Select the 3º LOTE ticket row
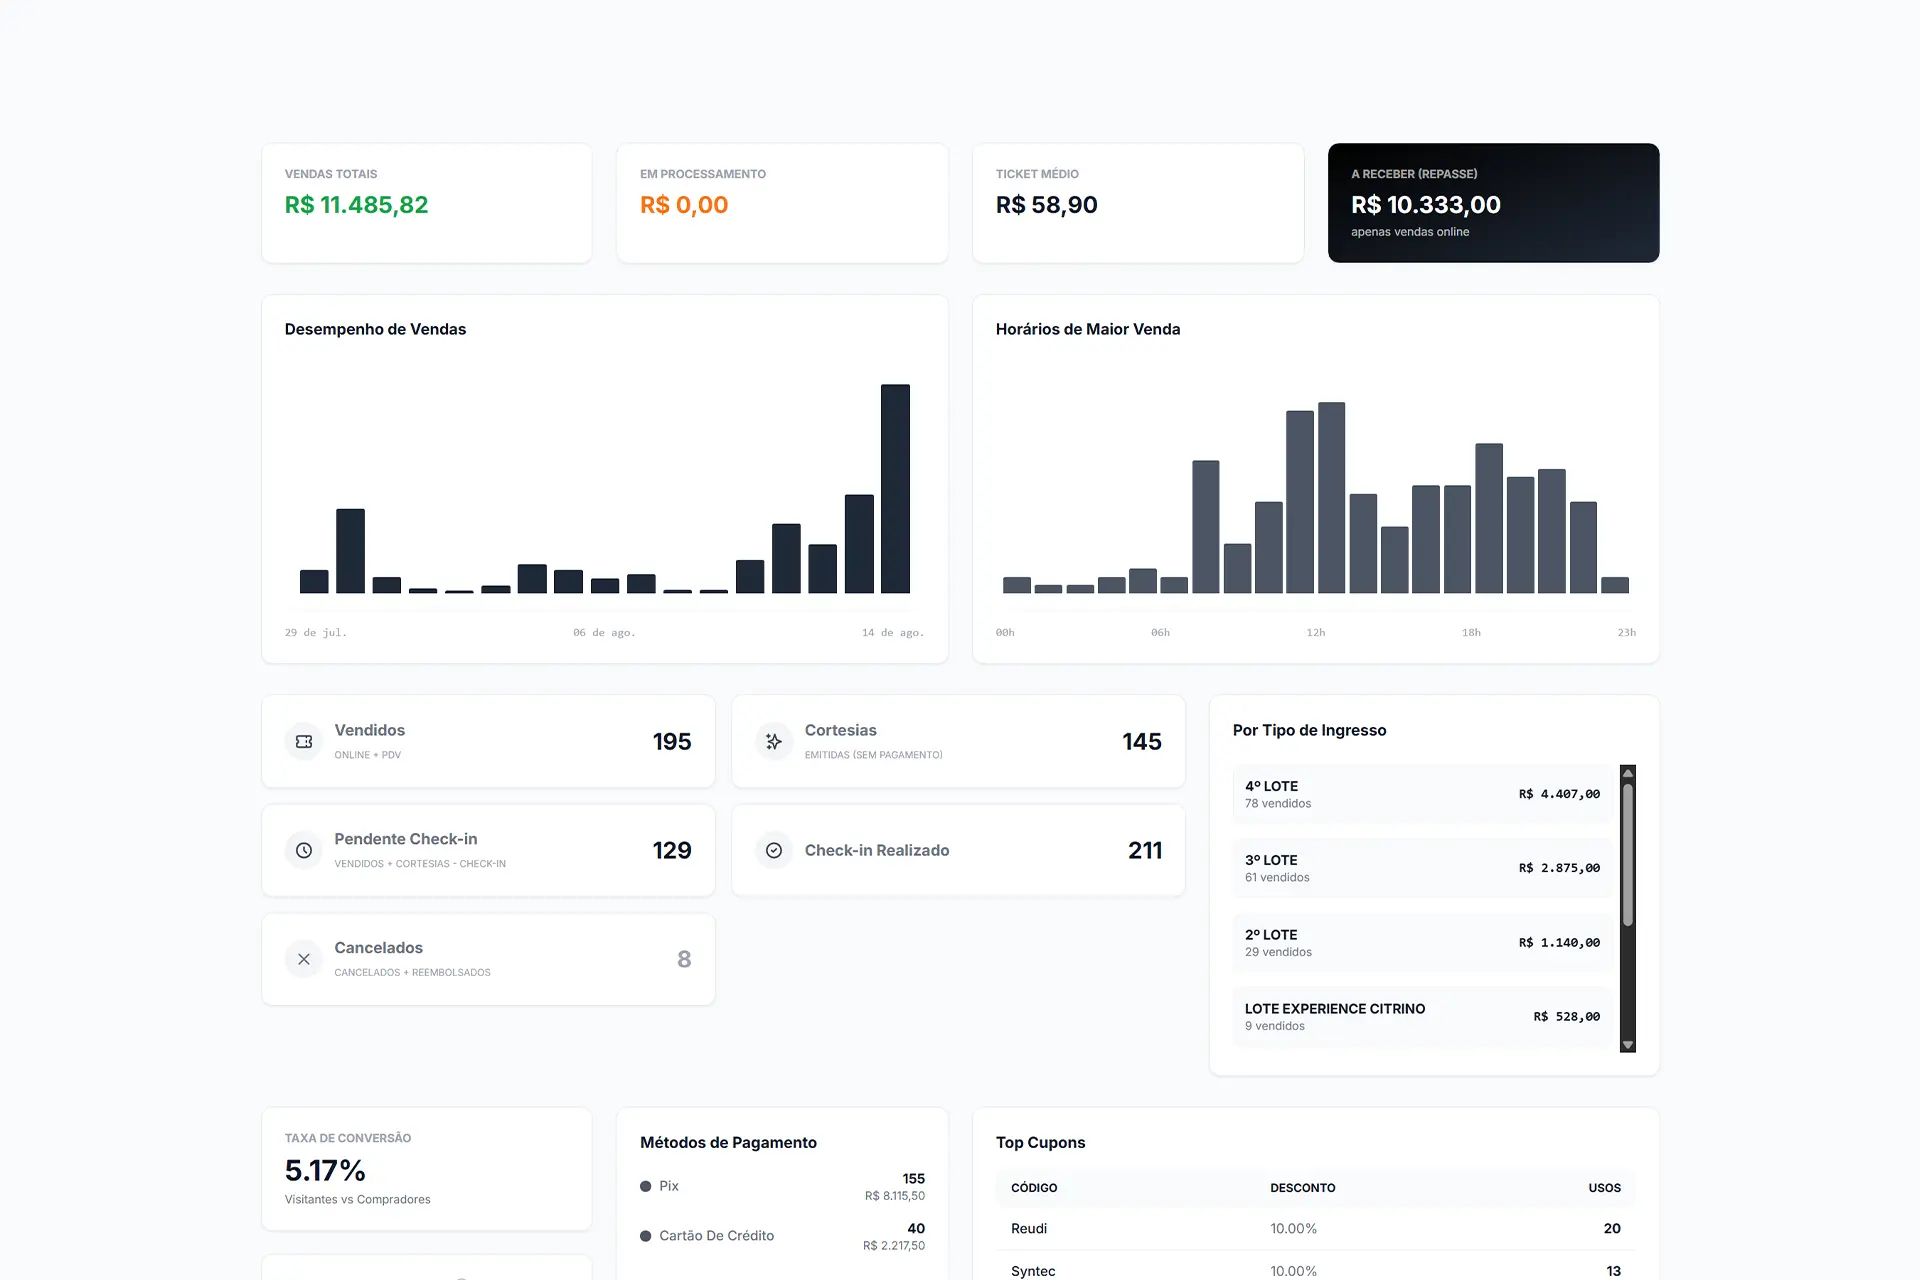This screenshot has width=1920, height=1280. [1422, 868]
